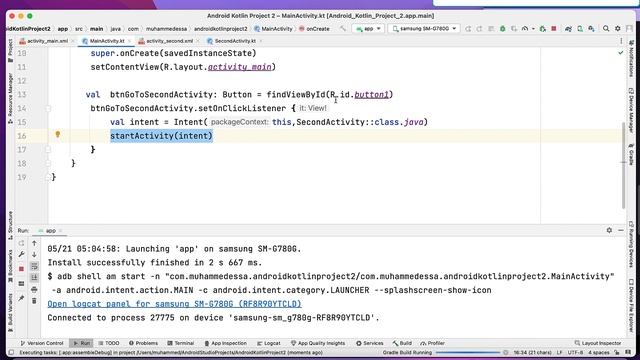The height and width of the screenshot is (360, 640).
Task: Toggle the Bookmarks tool window
Action: (x=10, y=266)
